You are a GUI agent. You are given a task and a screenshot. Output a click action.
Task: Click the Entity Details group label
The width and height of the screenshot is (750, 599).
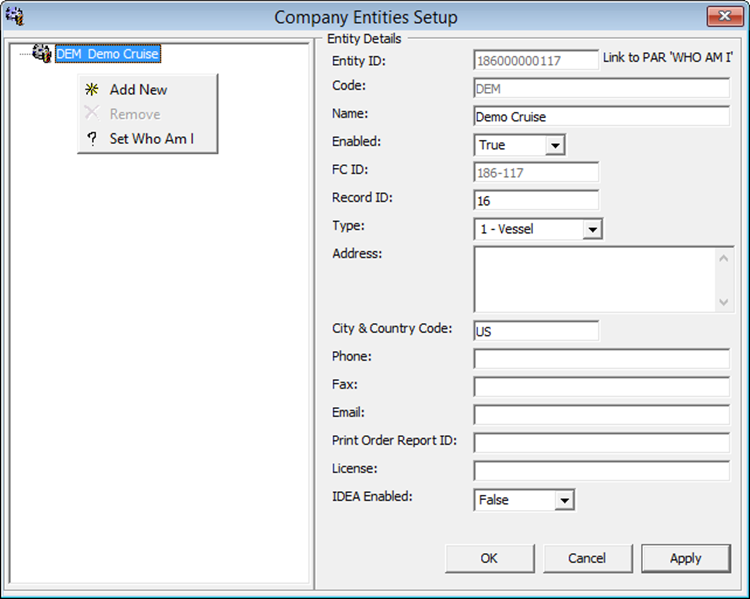point(364,39)
